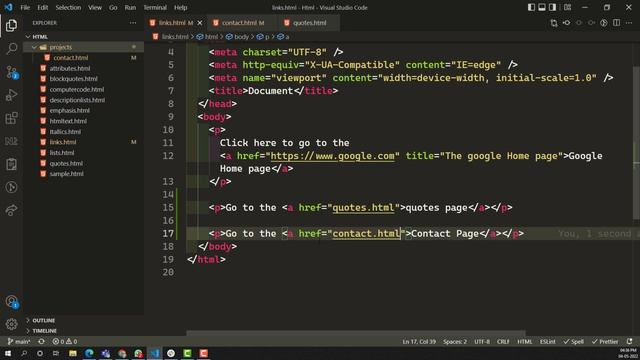Click the editor vertical scrollbar
Screen dimensions: 640x360
(637, 143)
